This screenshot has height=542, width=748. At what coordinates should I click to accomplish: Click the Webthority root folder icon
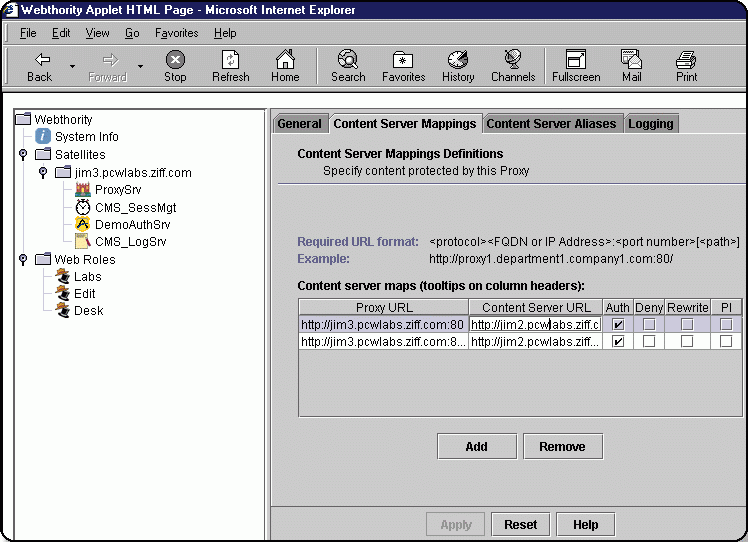pos(23,118)
